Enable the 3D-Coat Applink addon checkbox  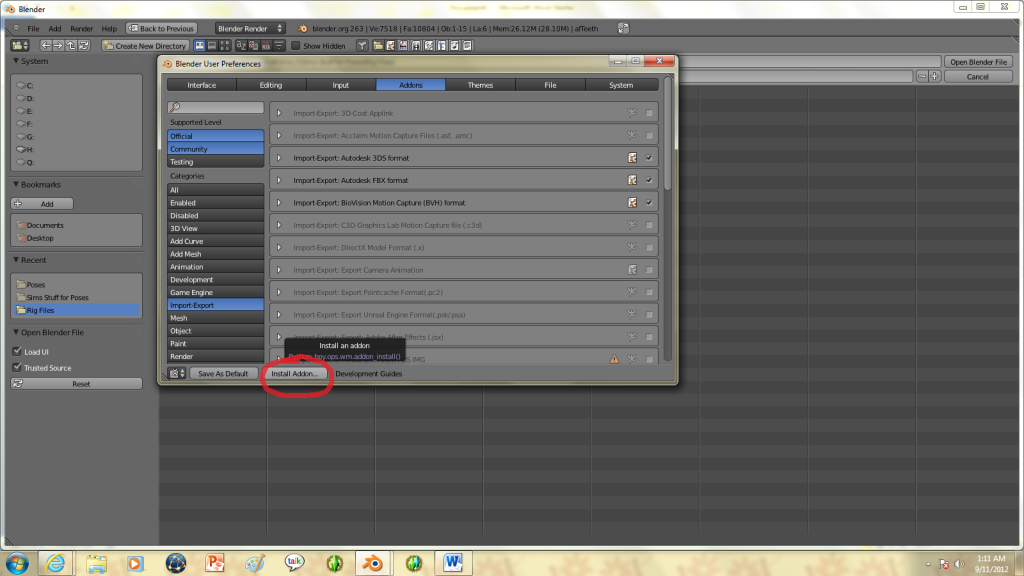(649, 113)
